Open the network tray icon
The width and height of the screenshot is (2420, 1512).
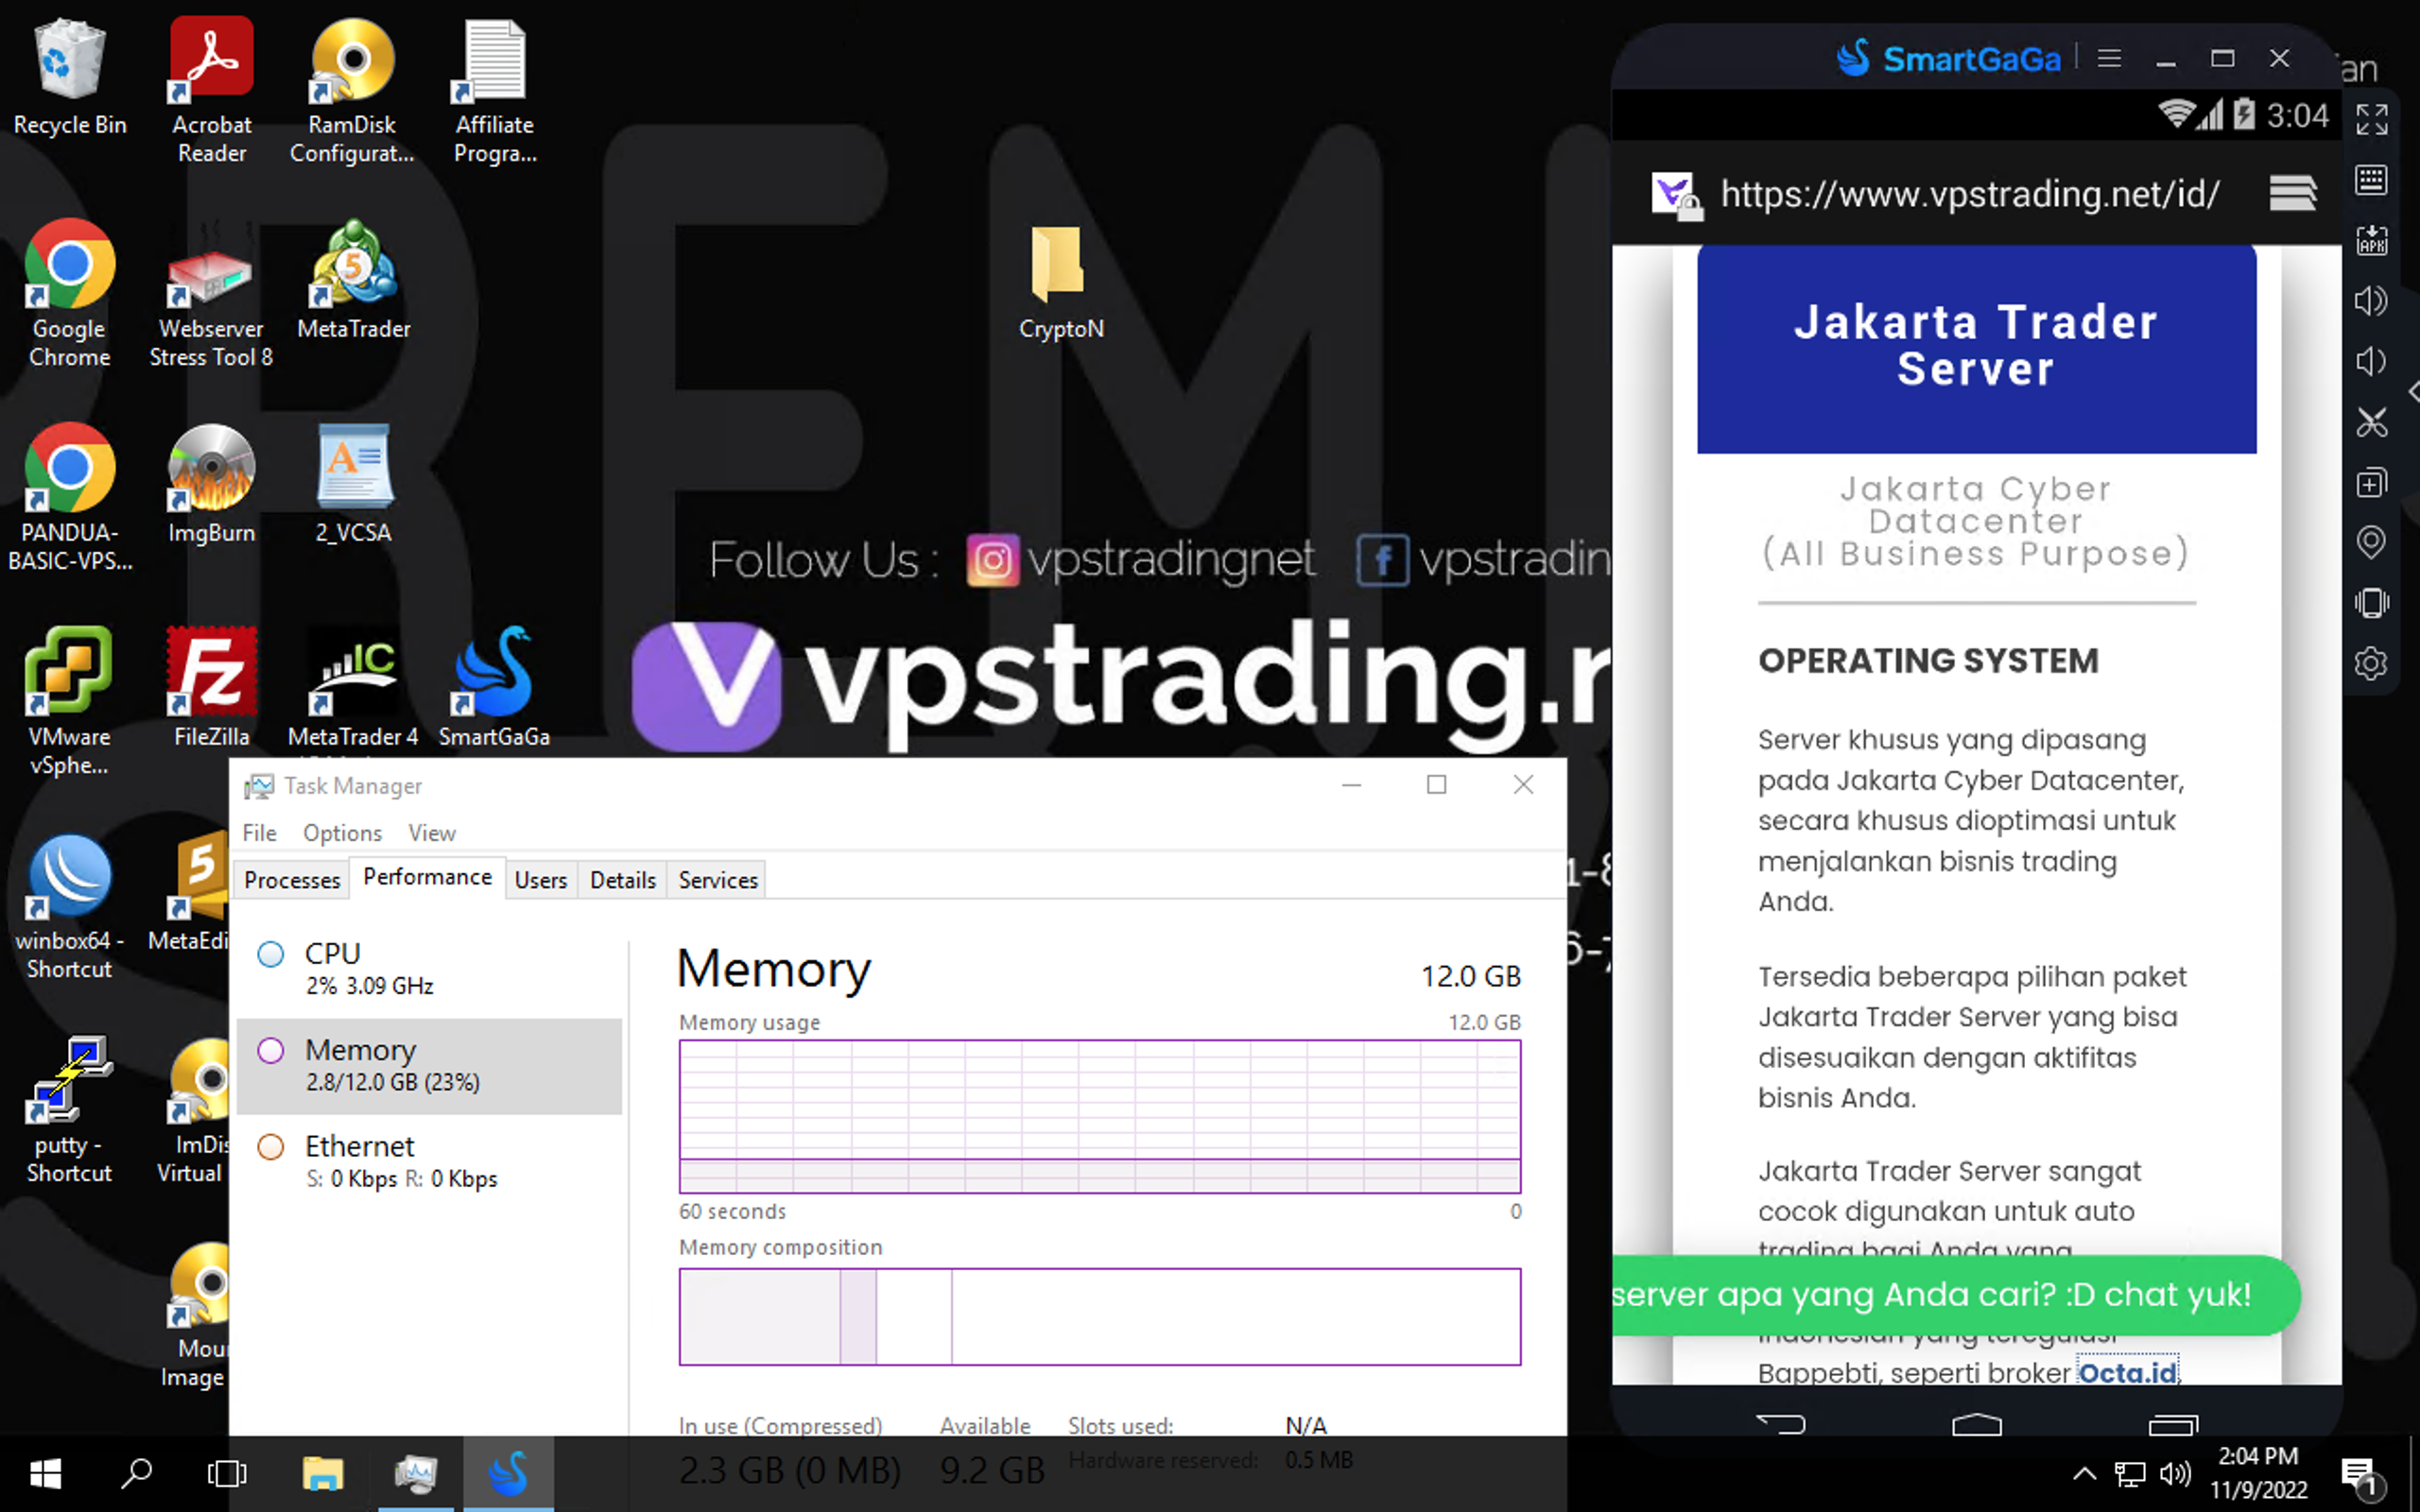2130,1474
